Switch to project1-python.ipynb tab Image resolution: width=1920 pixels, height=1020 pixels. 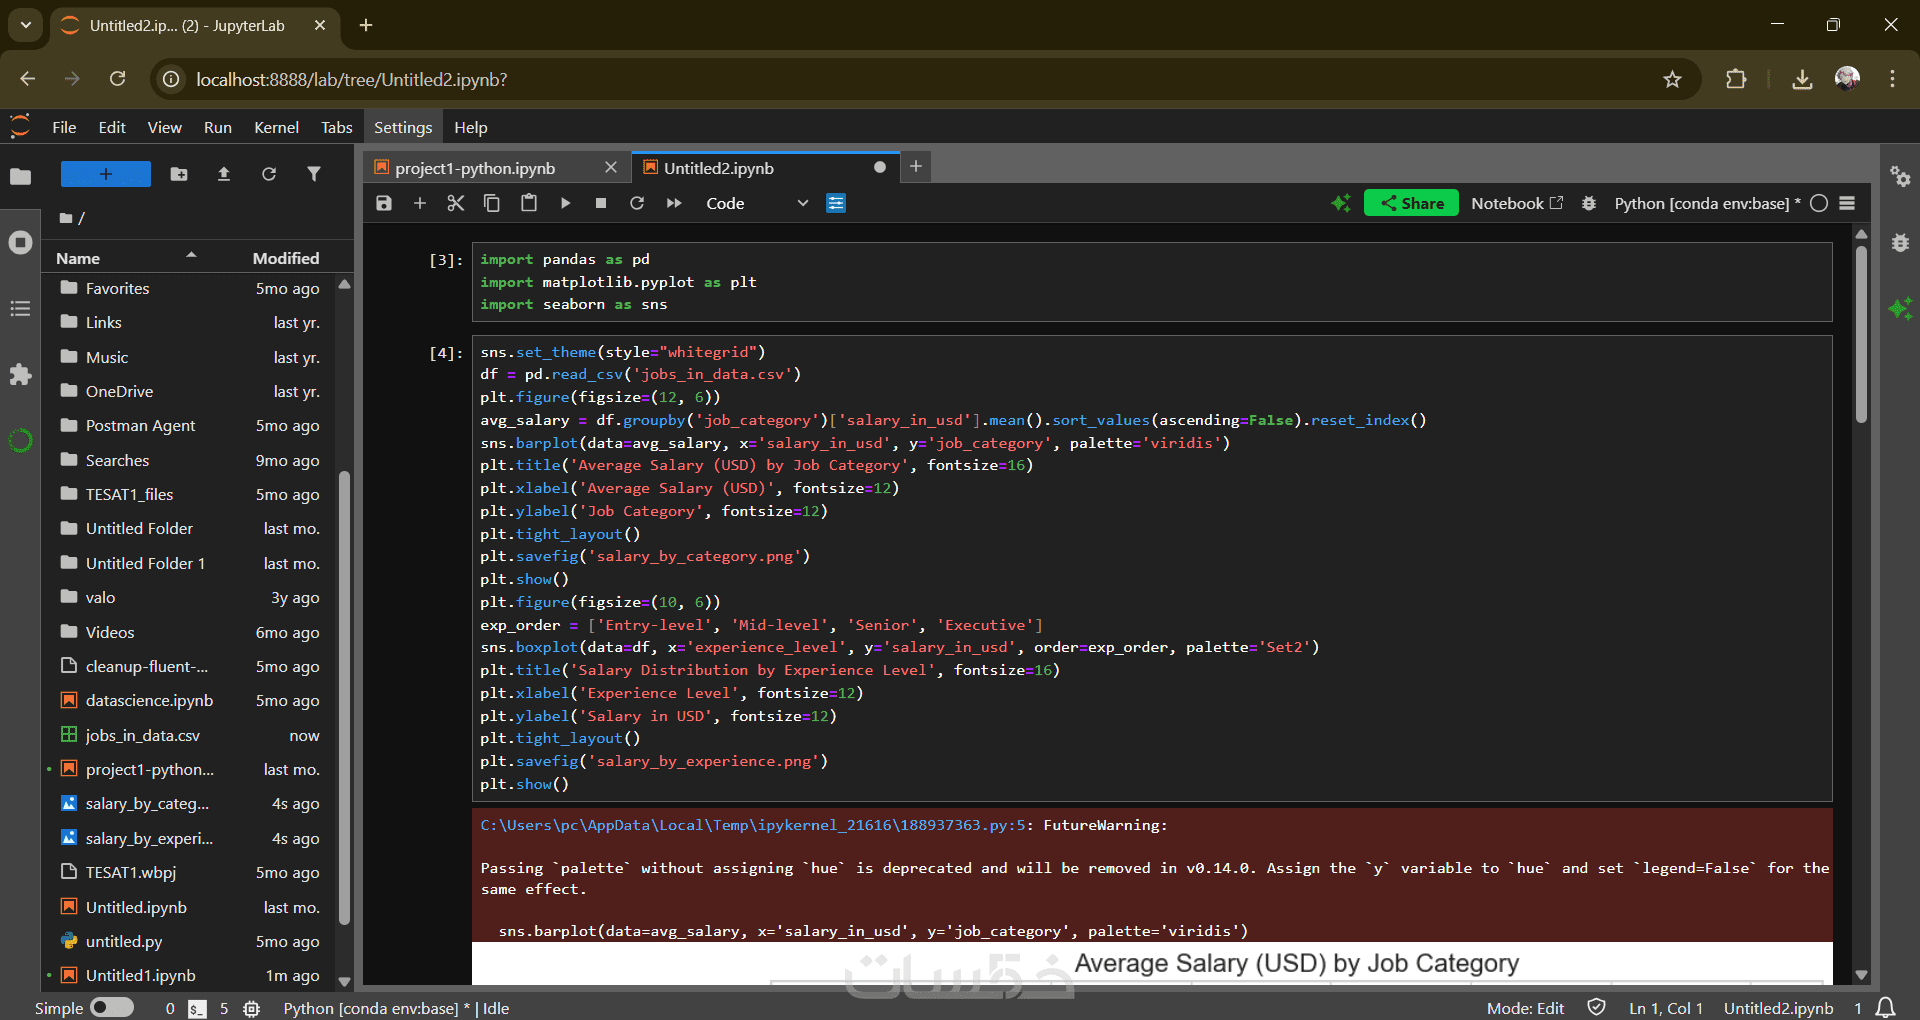coord(475,168)
